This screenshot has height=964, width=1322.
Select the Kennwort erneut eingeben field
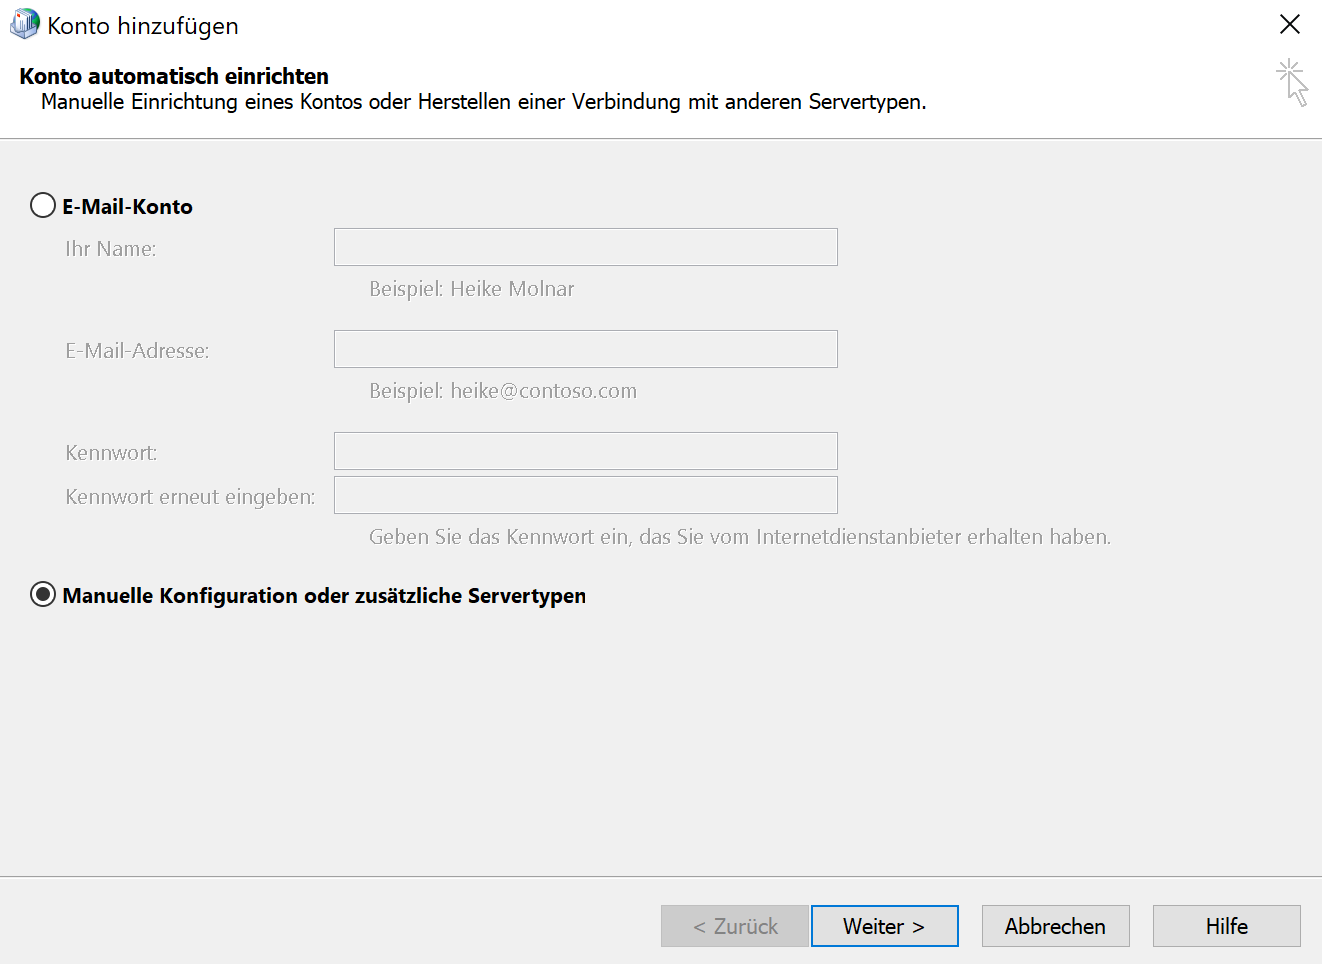[585, 495]
